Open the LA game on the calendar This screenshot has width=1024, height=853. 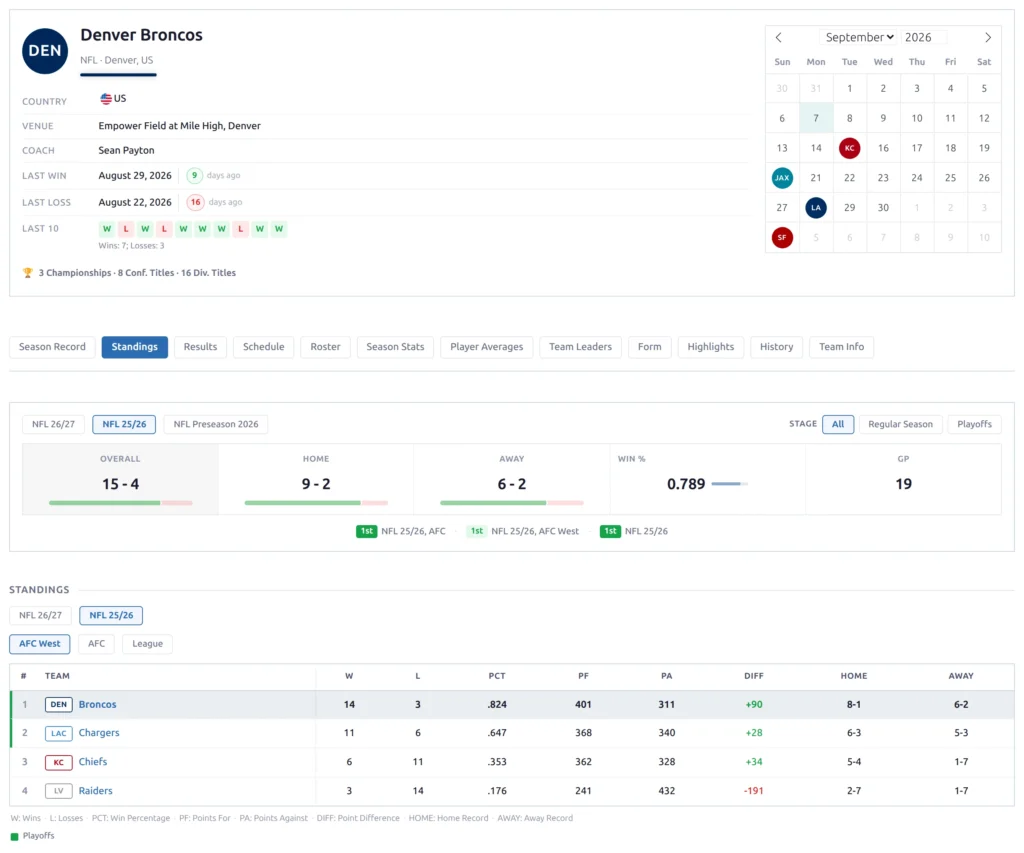click(x=816, y=208)
